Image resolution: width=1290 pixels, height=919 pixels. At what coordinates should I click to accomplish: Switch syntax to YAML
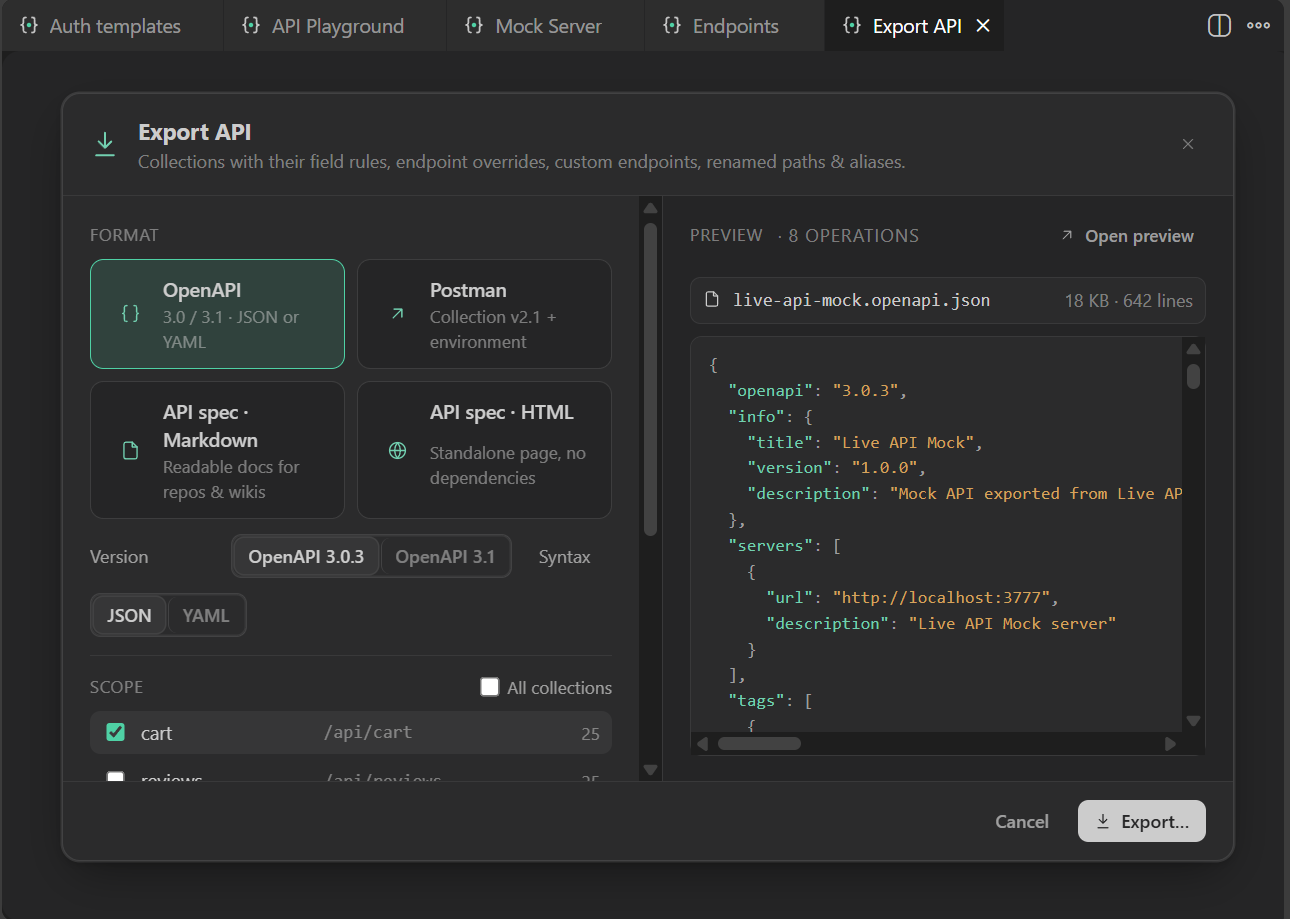(x=206, y=615)
